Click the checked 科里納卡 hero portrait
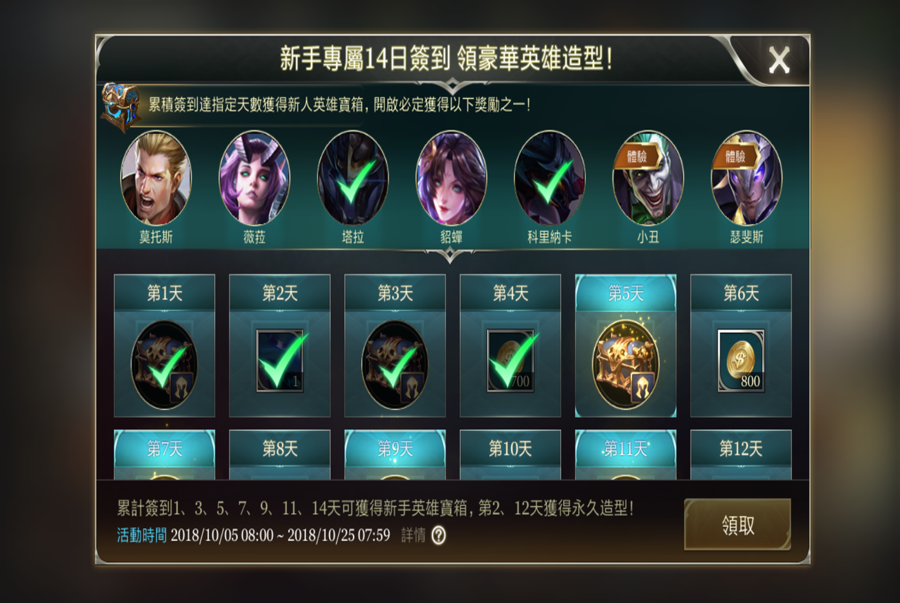The width and height of the screenshot is (900, 603). click(x=549, y=178)
